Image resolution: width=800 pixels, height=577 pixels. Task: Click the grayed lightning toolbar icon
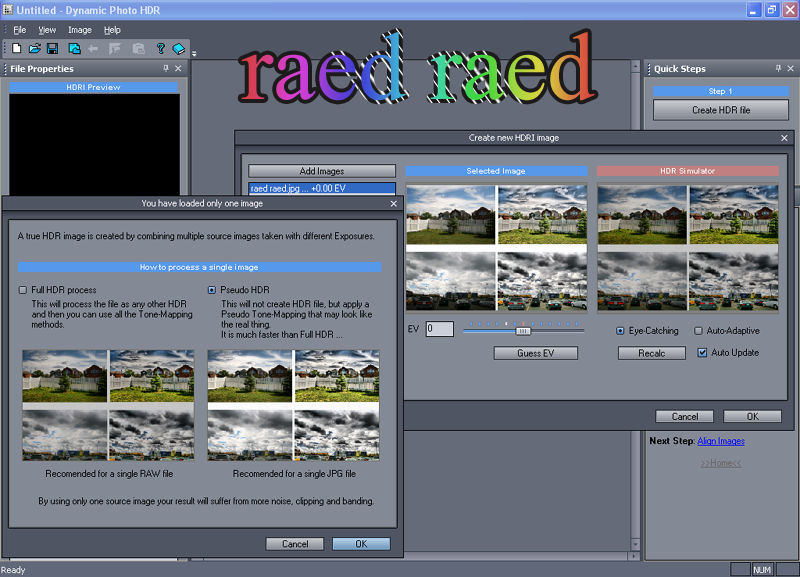(115, 48)
